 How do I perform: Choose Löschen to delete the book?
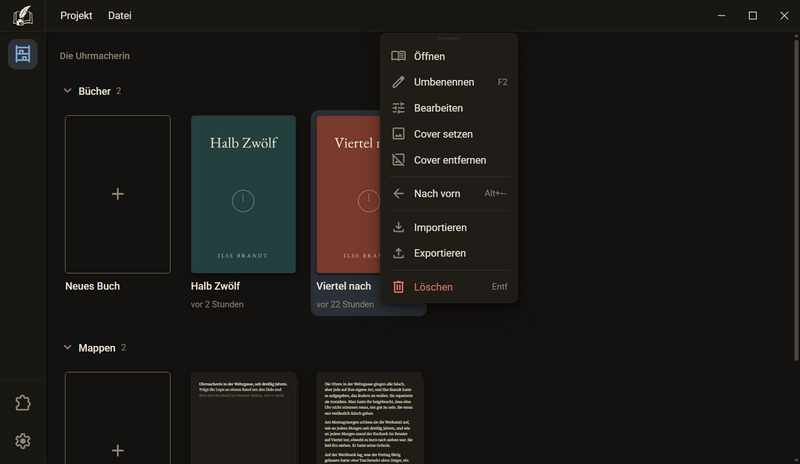pos(449,287)
